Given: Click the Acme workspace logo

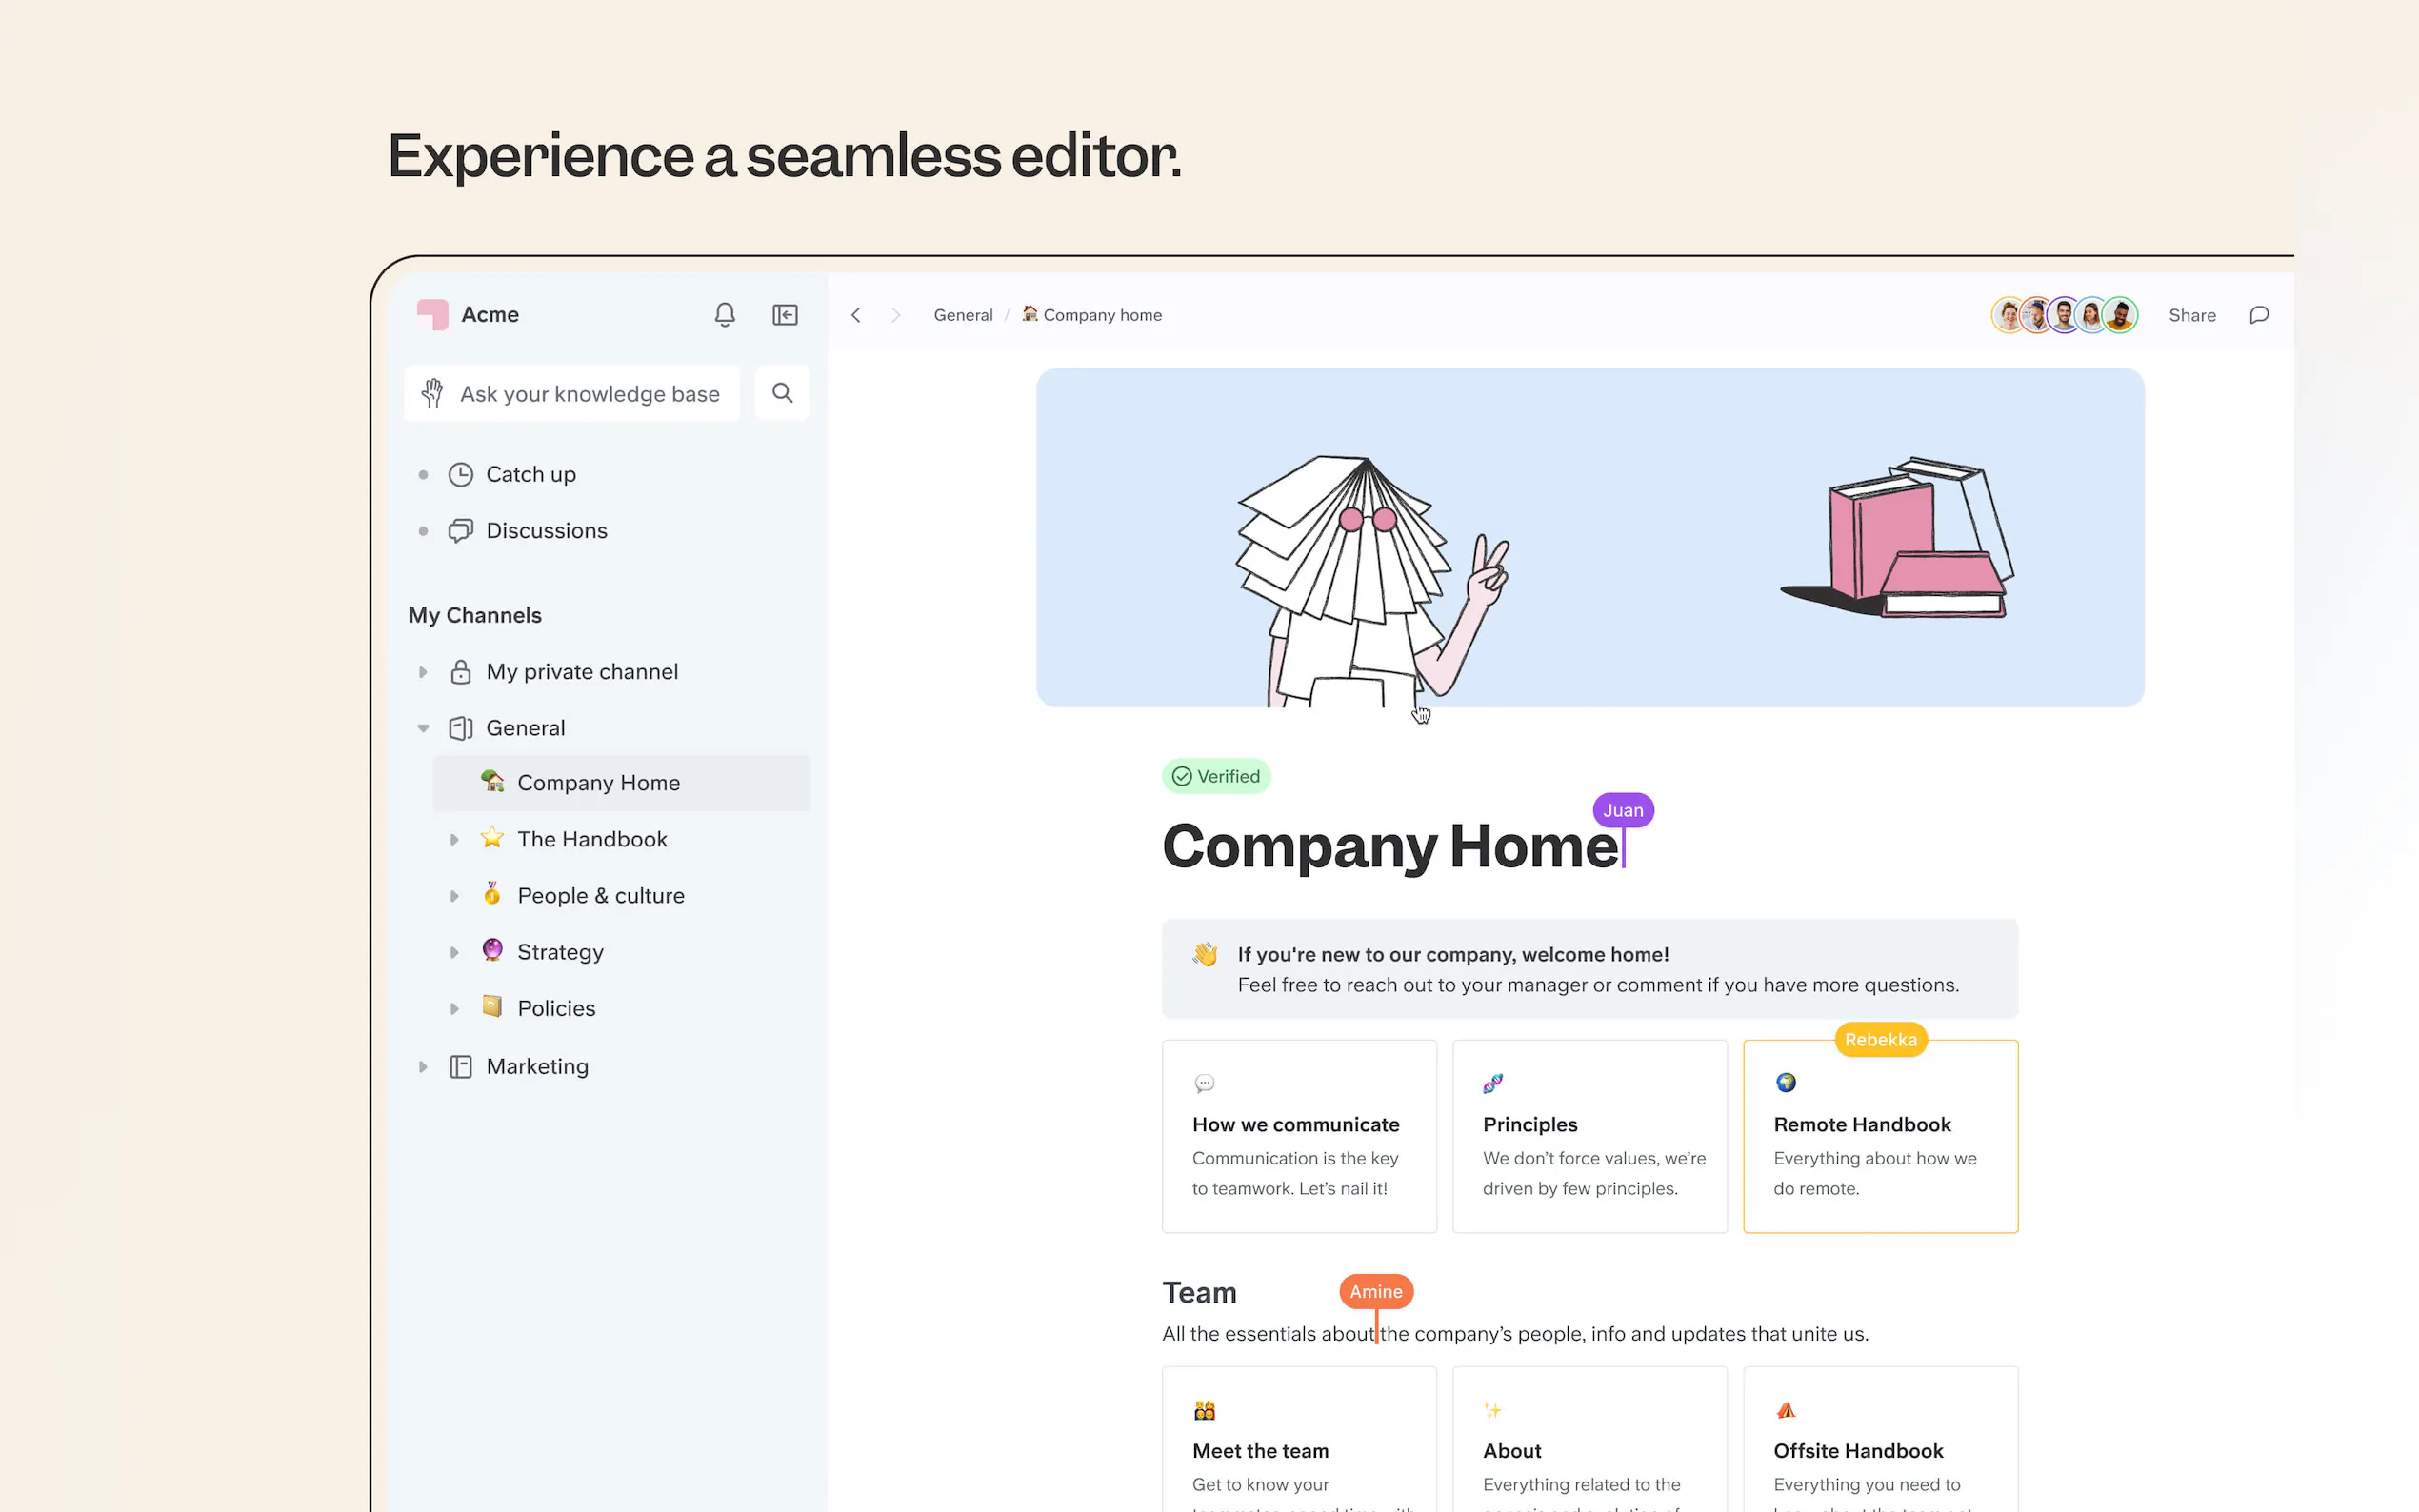Looking at the screenshot, I should tap(433, 315).
